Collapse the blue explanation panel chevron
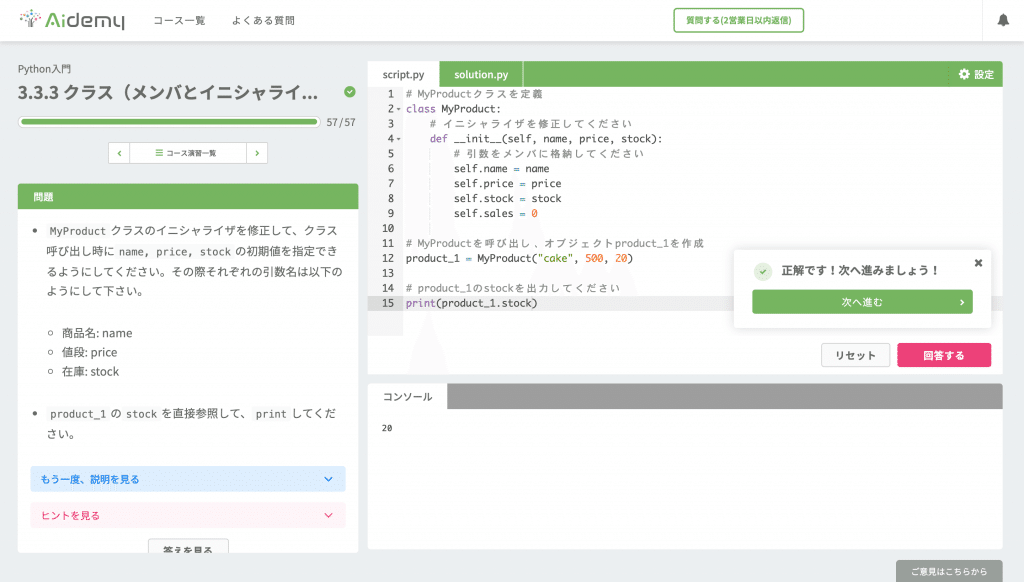Image resolution: width=1024 pixels, height=582 pixels. tap(328, 479)
